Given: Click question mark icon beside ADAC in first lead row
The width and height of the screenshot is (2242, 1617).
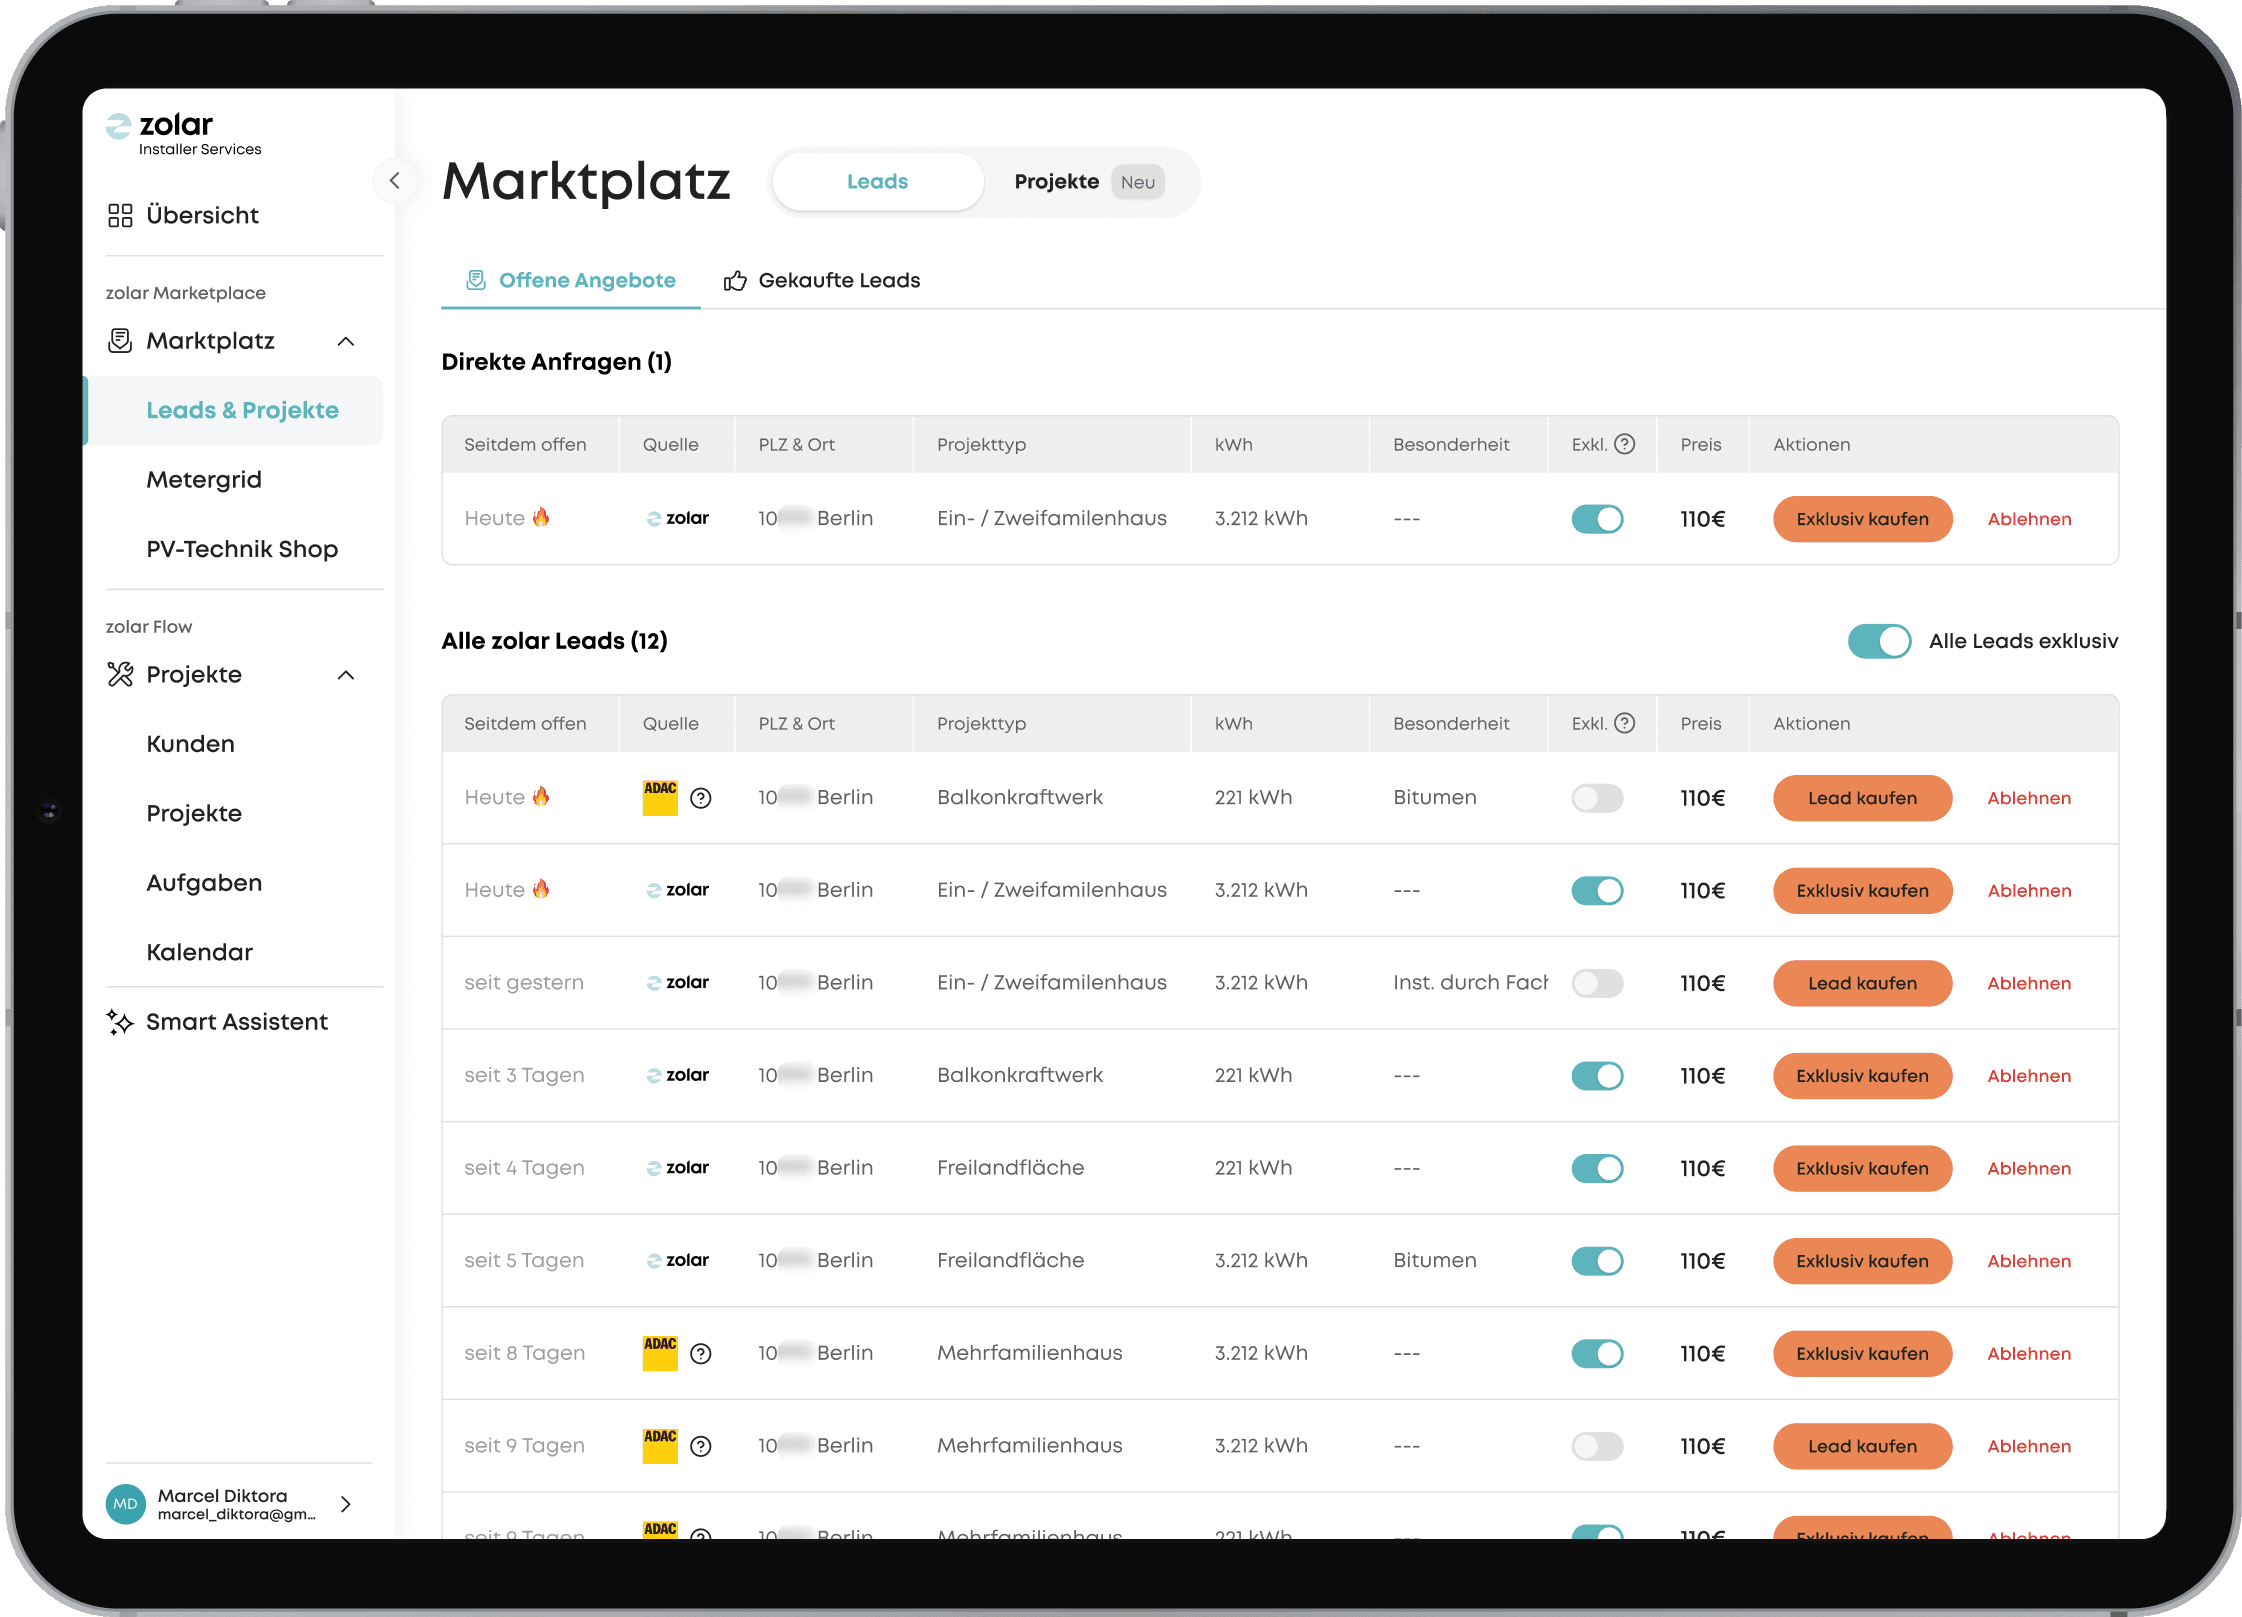Looking at the screenshot, I should tap(701, 798).
